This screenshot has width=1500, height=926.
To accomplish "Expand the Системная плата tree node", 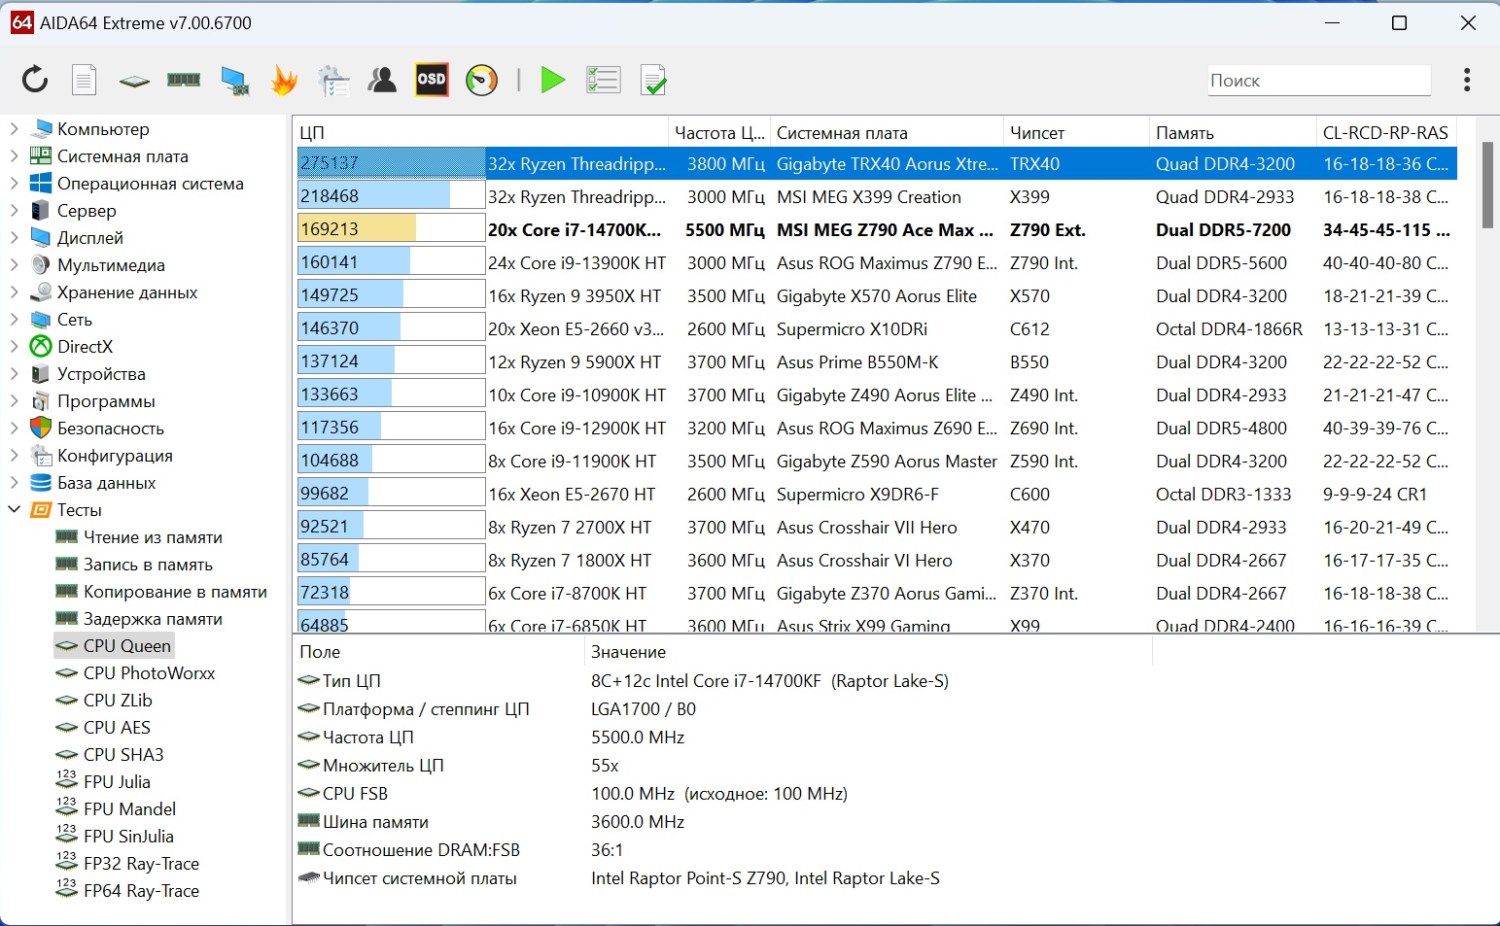I will (14, 156).
